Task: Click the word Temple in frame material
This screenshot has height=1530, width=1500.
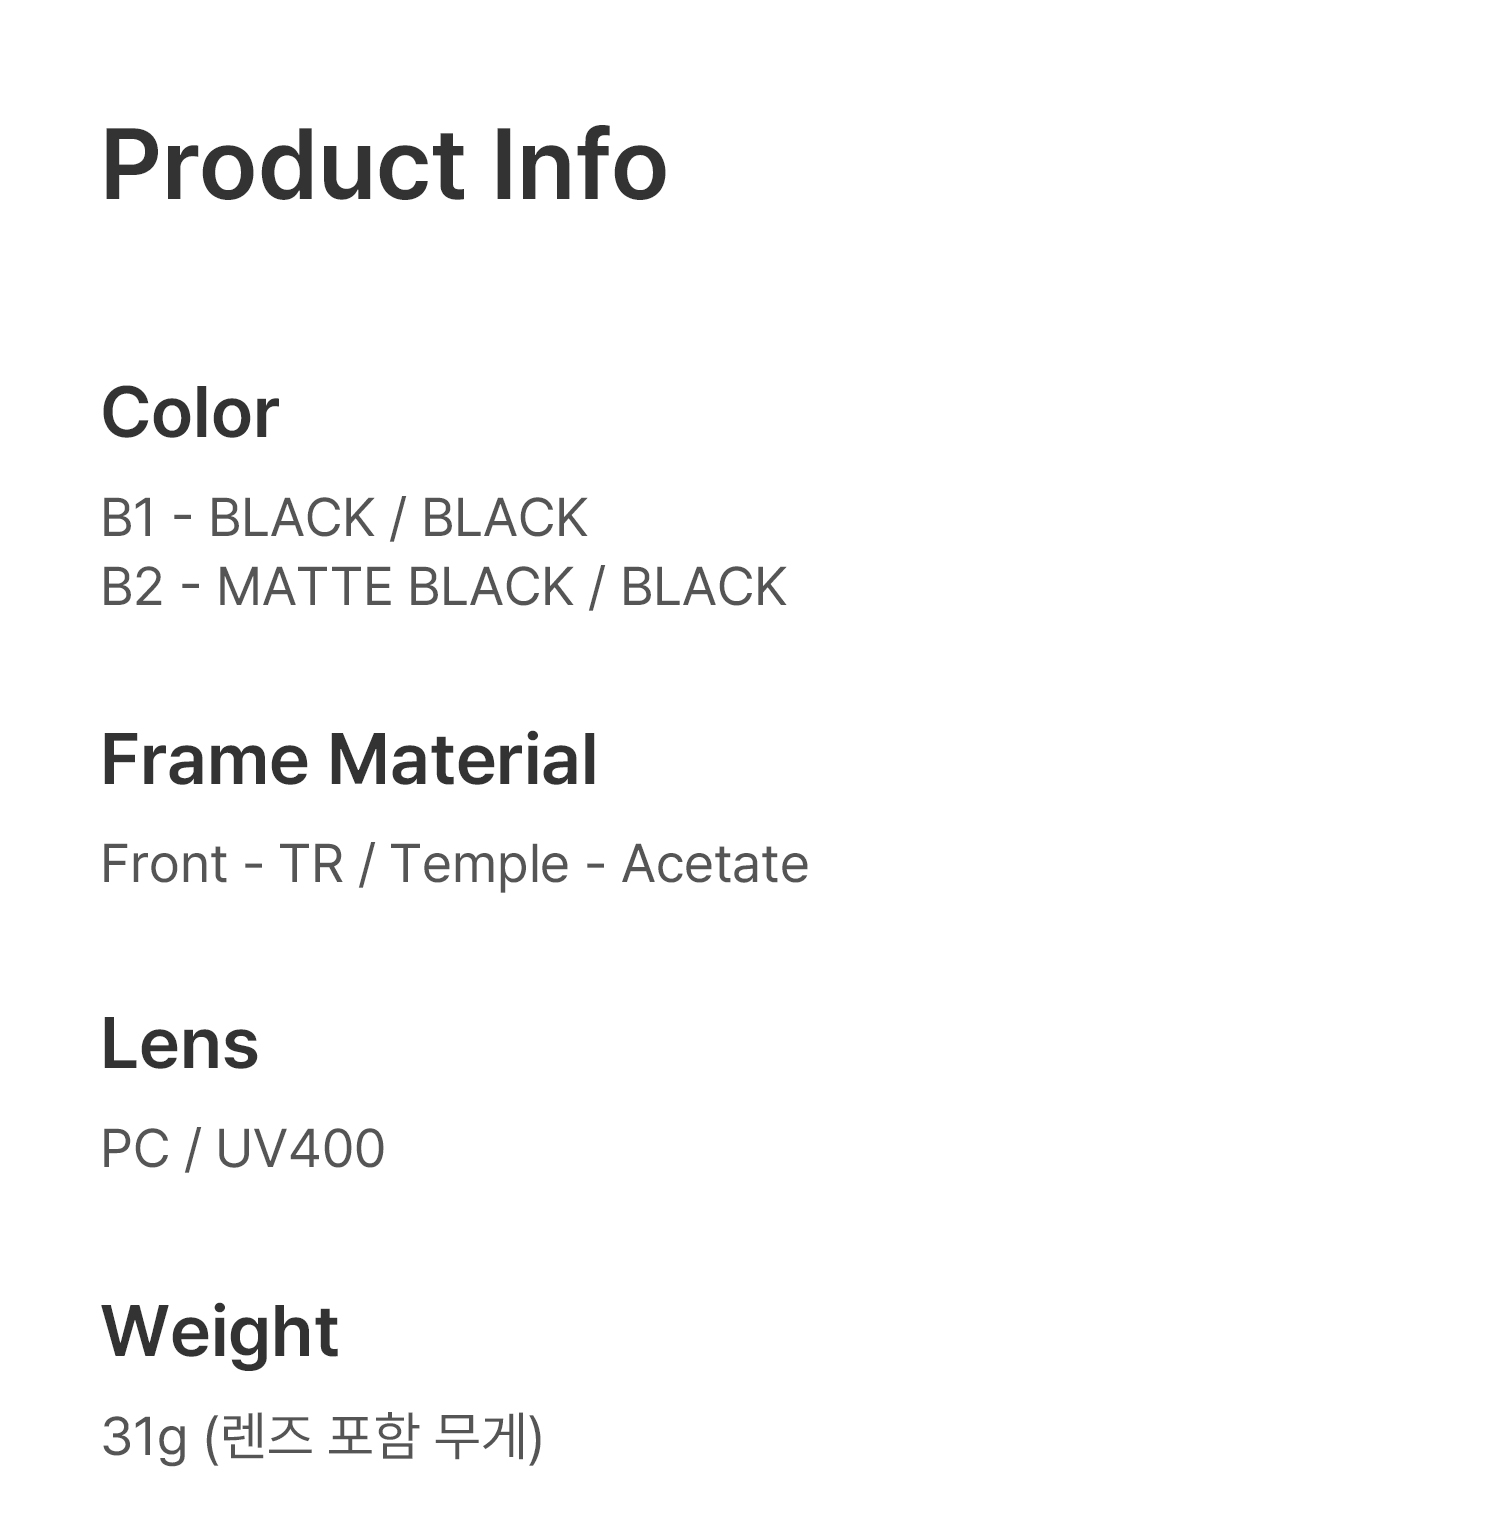Action: pos(479,866)
